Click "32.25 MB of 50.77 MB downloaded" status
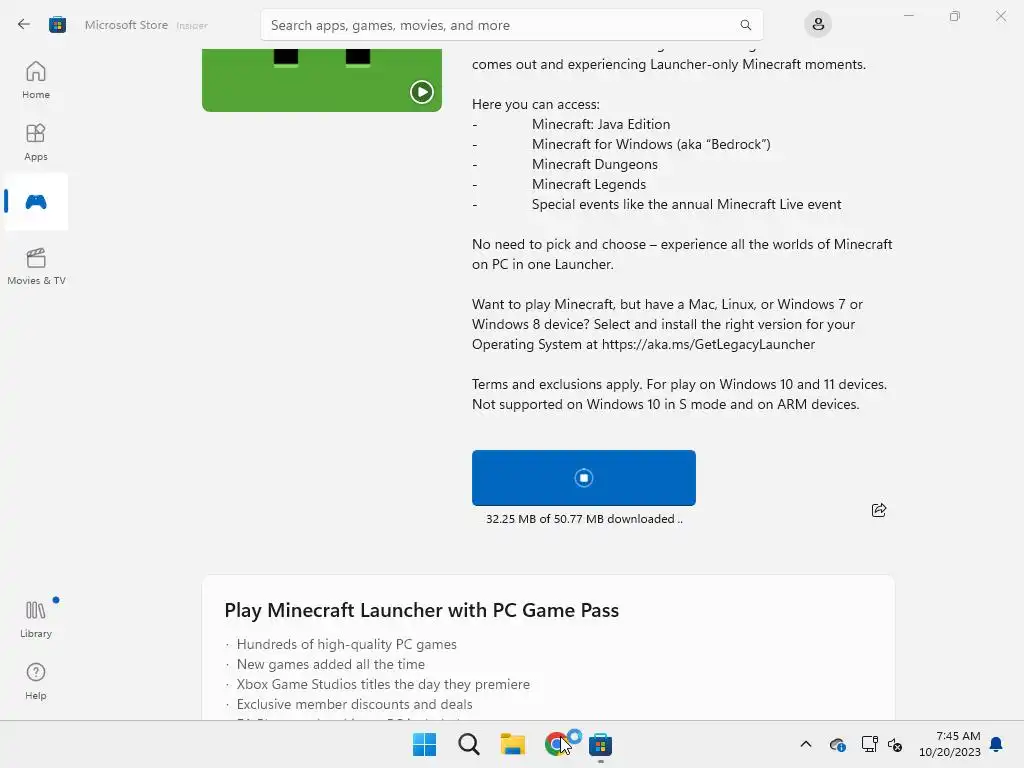 tap(584, 519)
